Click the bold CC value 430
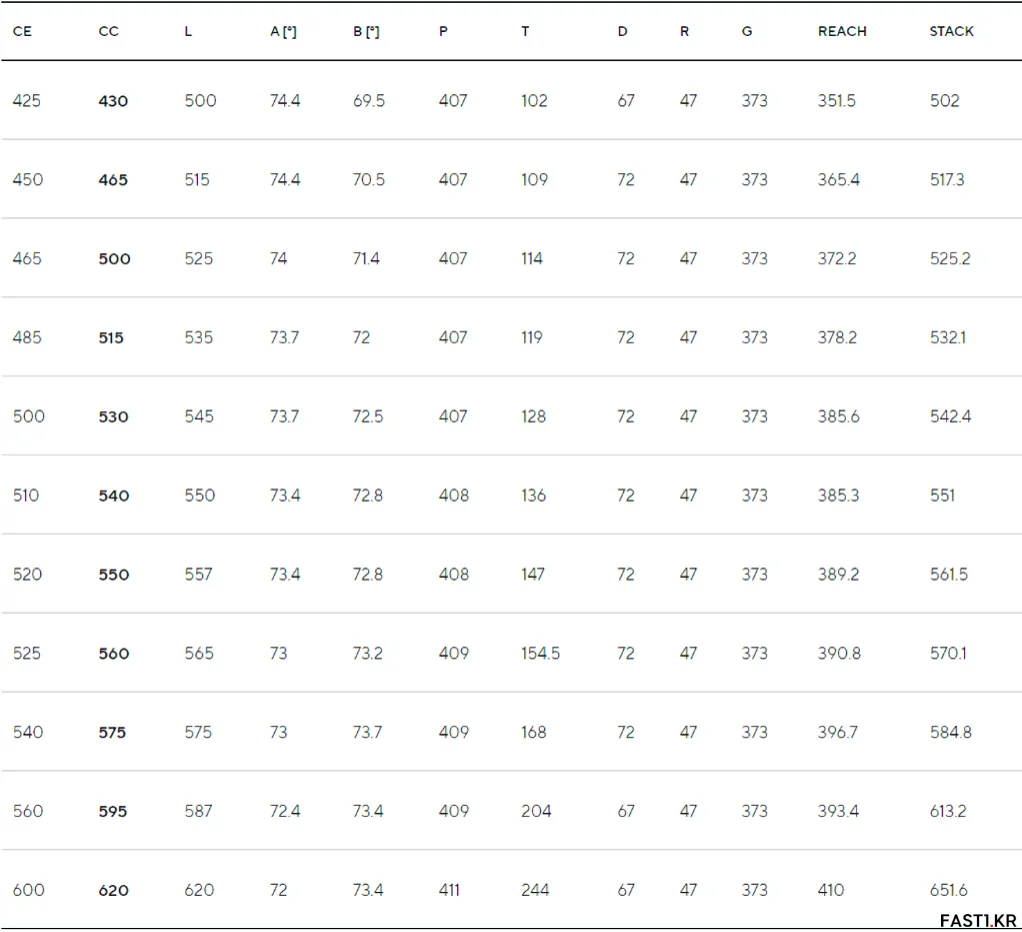 point(113,101)
